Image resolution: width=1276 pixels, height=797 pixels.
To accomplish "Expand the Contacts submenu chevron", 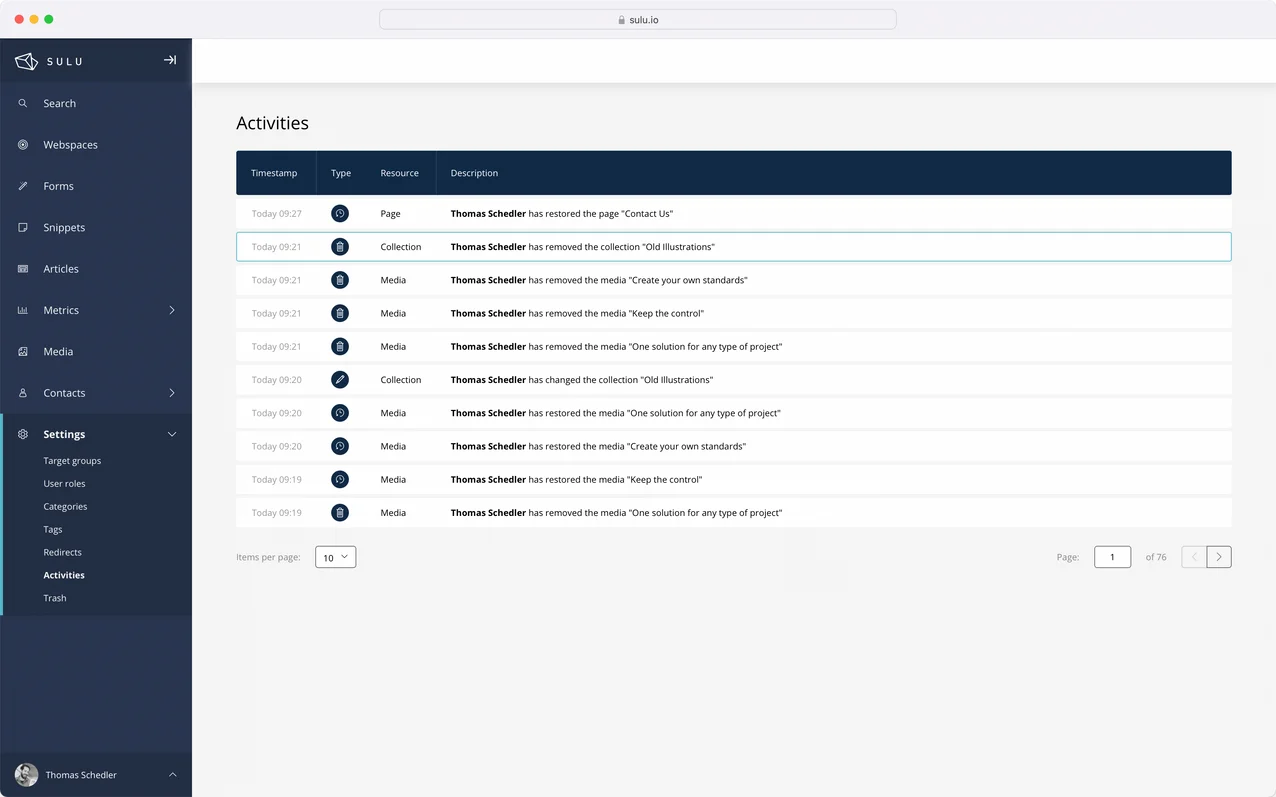I will (x=171, y=393).
